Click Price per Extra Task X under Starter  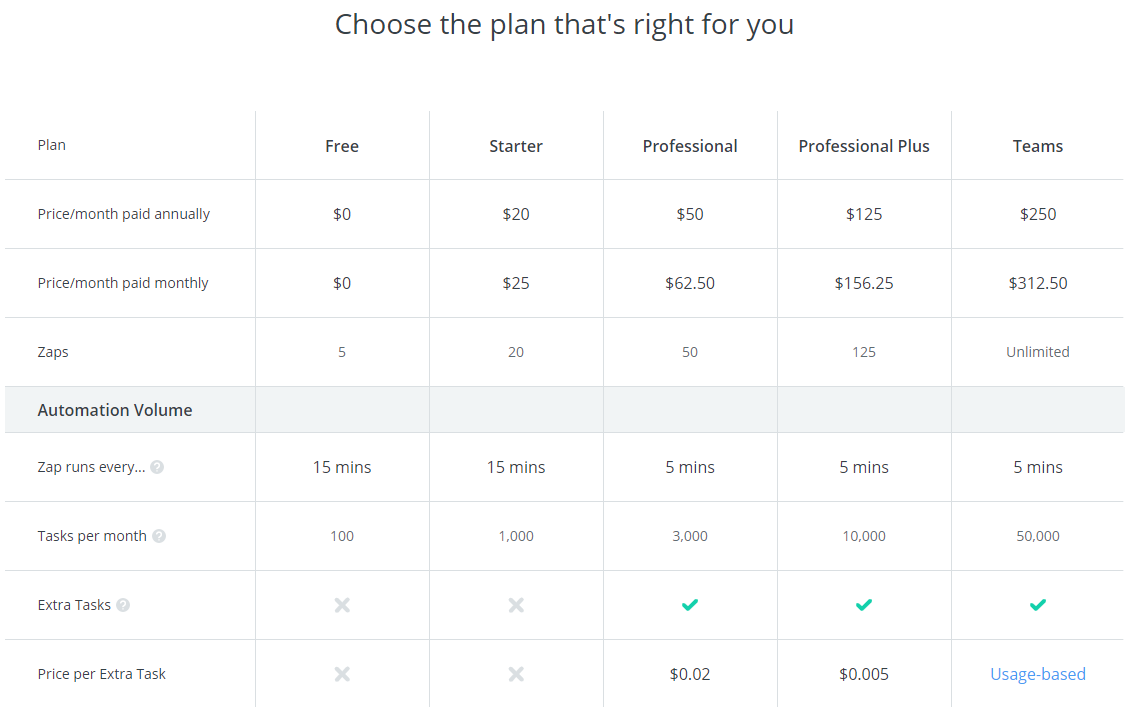pos(516,674)
